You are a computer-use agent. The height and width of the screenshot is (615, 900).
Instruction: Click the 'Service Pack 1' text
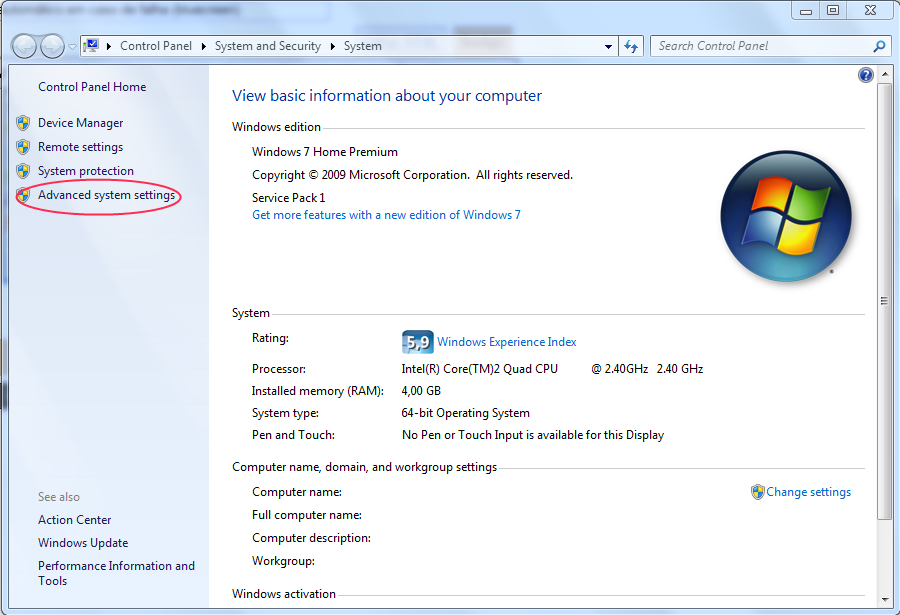pos(289,198)
